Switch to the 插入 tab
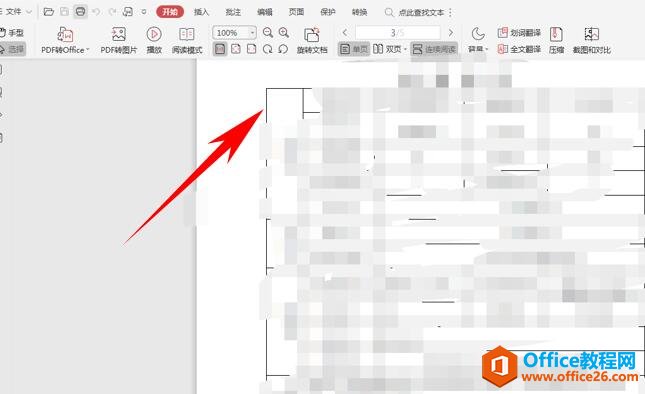Viewport: 645px width, 394px height. (202, 12)
